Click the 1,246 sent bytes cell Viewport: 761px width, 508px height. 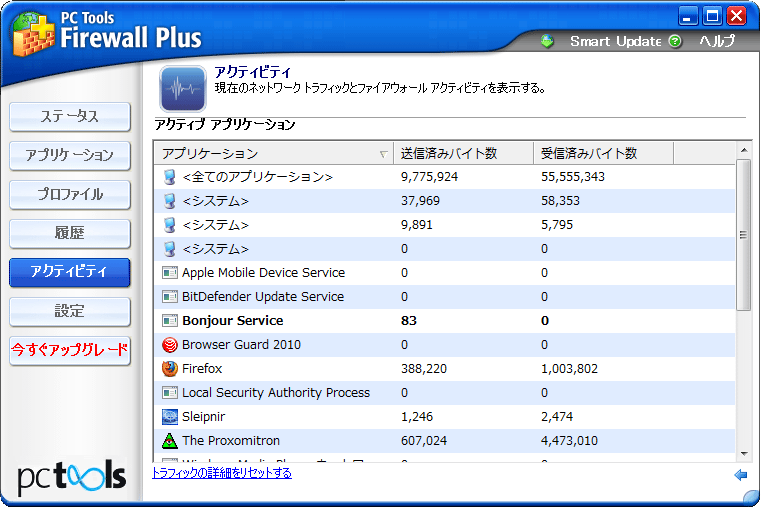(417, 417)
